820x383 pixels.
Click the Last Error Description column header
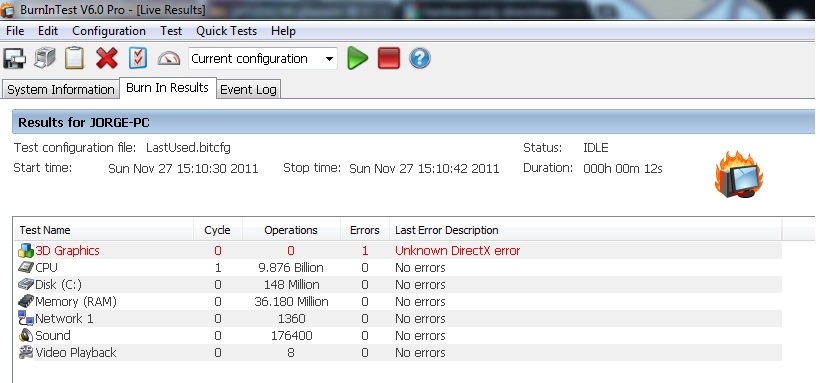coord(586,230)
